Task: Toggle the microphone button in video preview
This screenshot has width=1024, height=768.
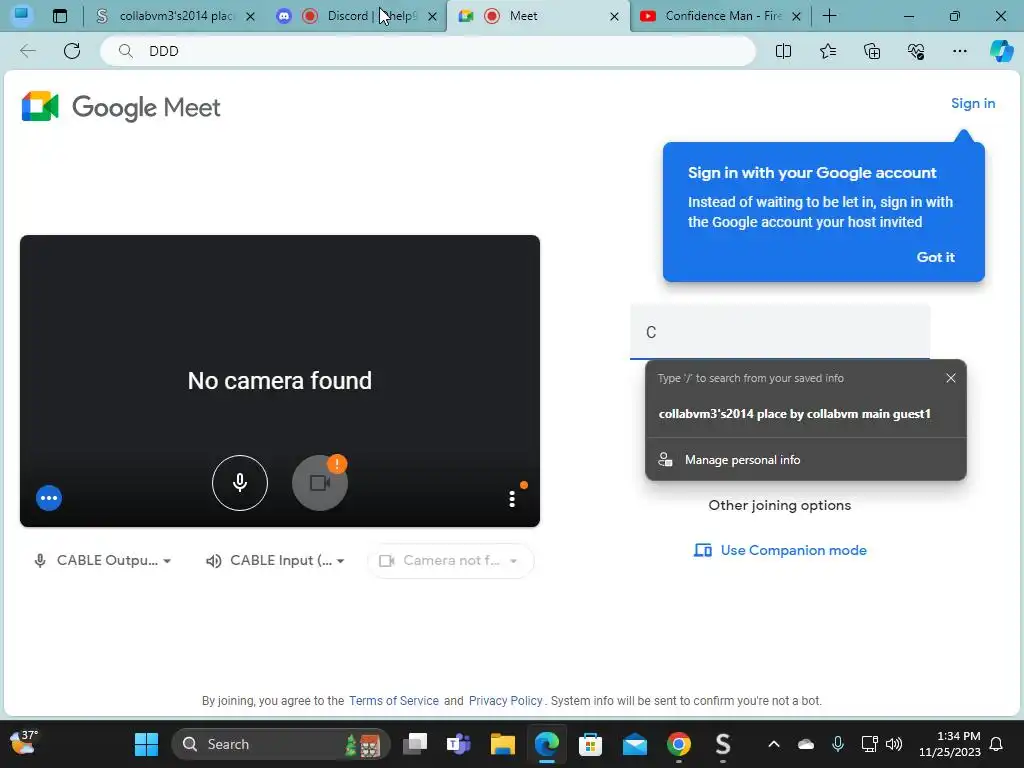Action: [240, 483]
